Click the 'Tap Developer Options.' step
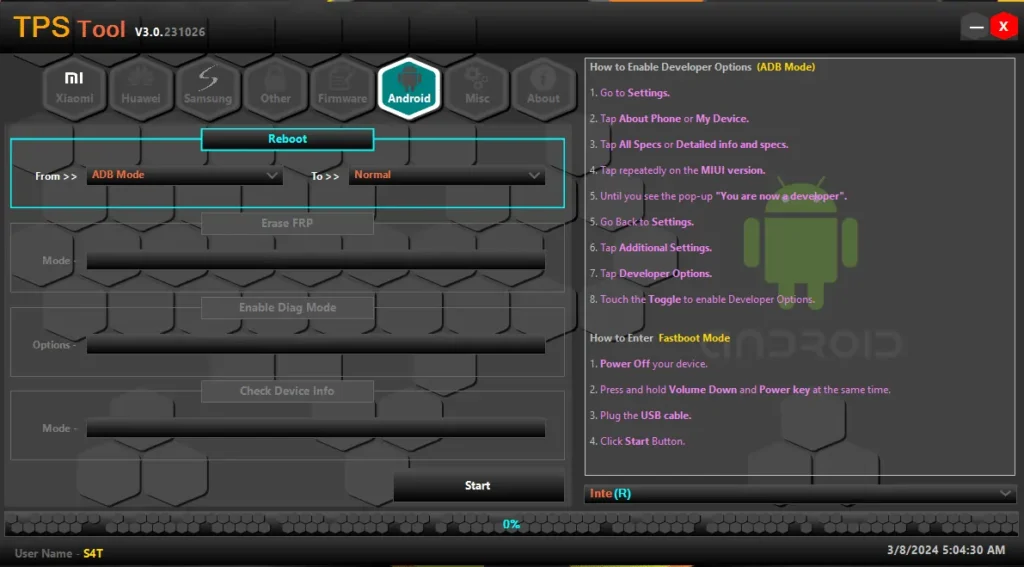 [x=651, y=274]
